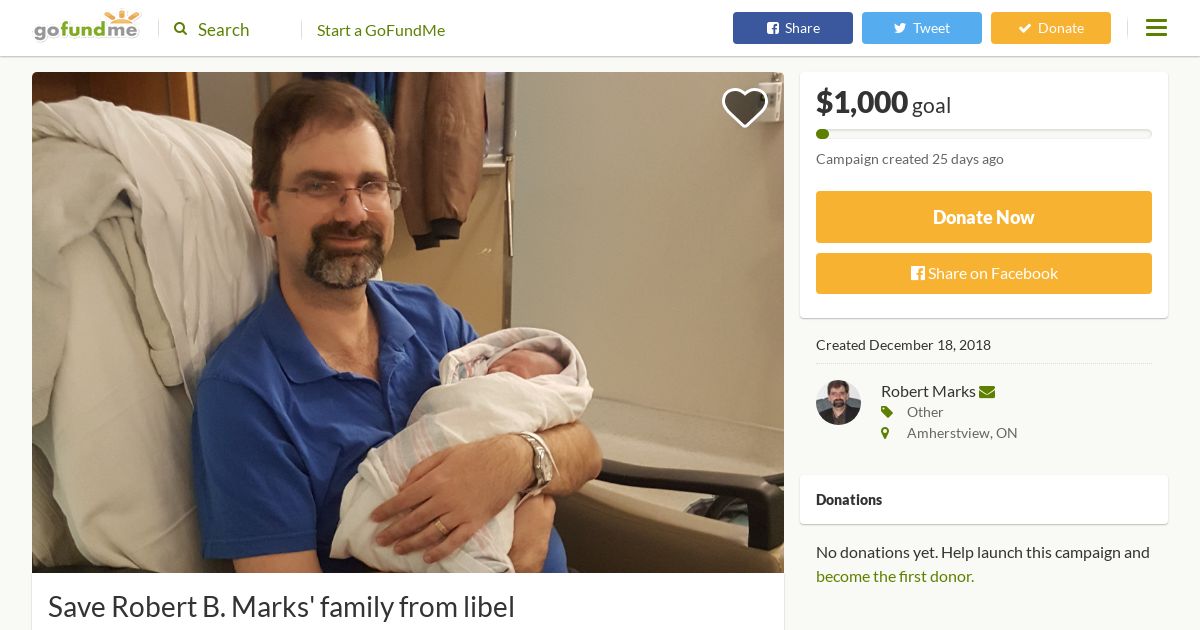Click the Facebook Share button in header
This screenshot has width=1200, height=630.
[793, 28]
